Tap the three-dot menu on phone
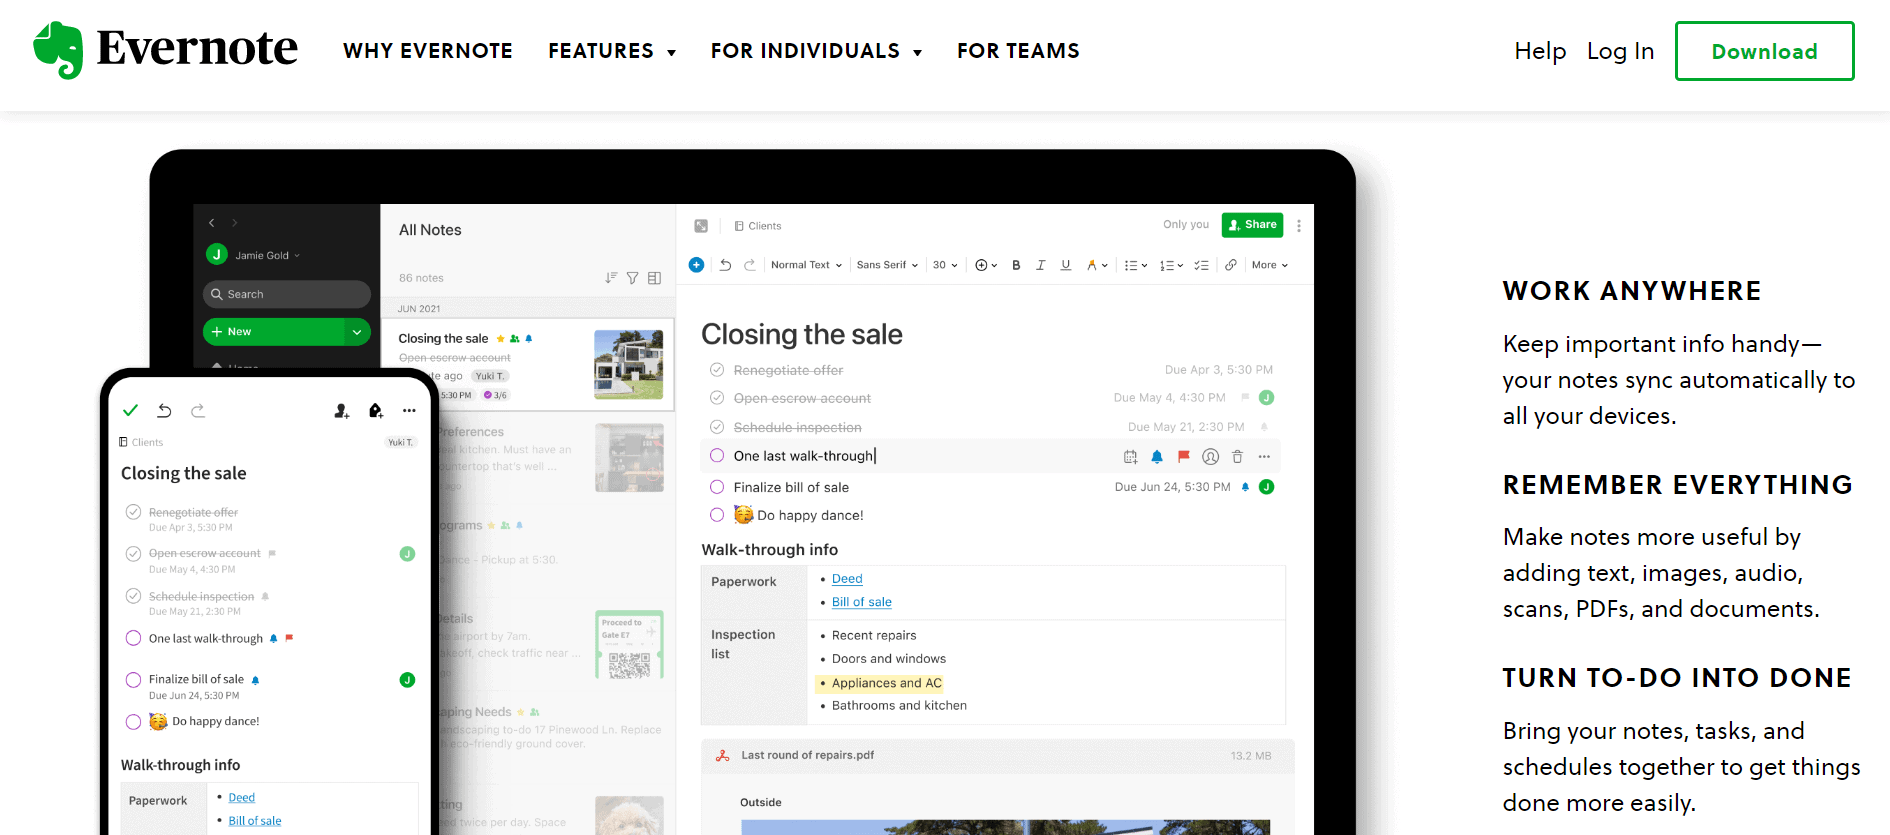 pos(409,410)
